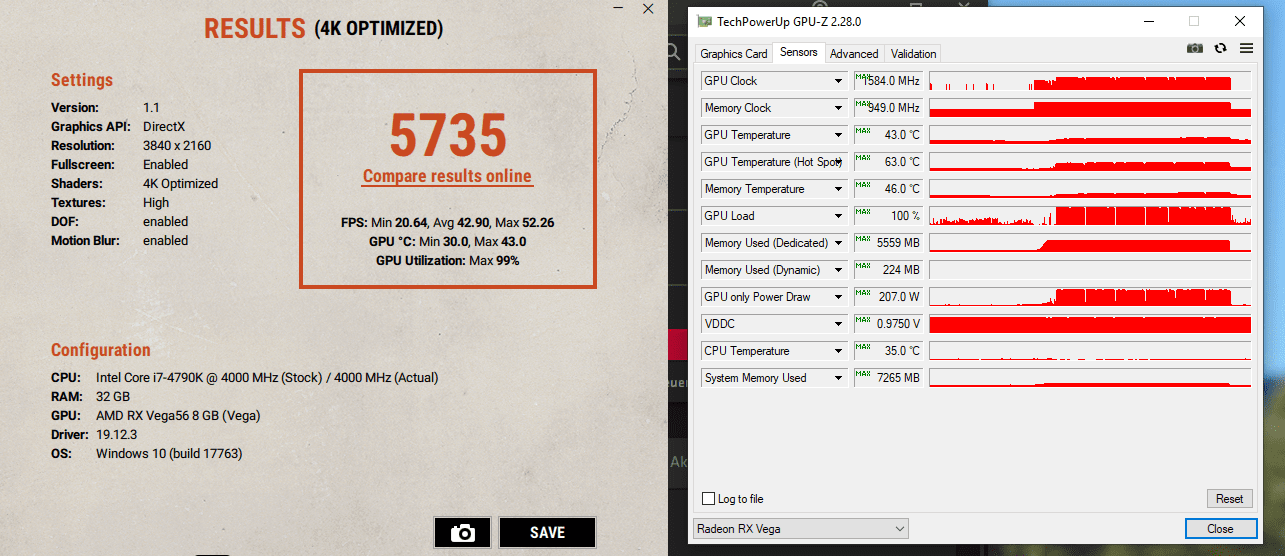Click the VDDC history graph

click(1090, 324)
